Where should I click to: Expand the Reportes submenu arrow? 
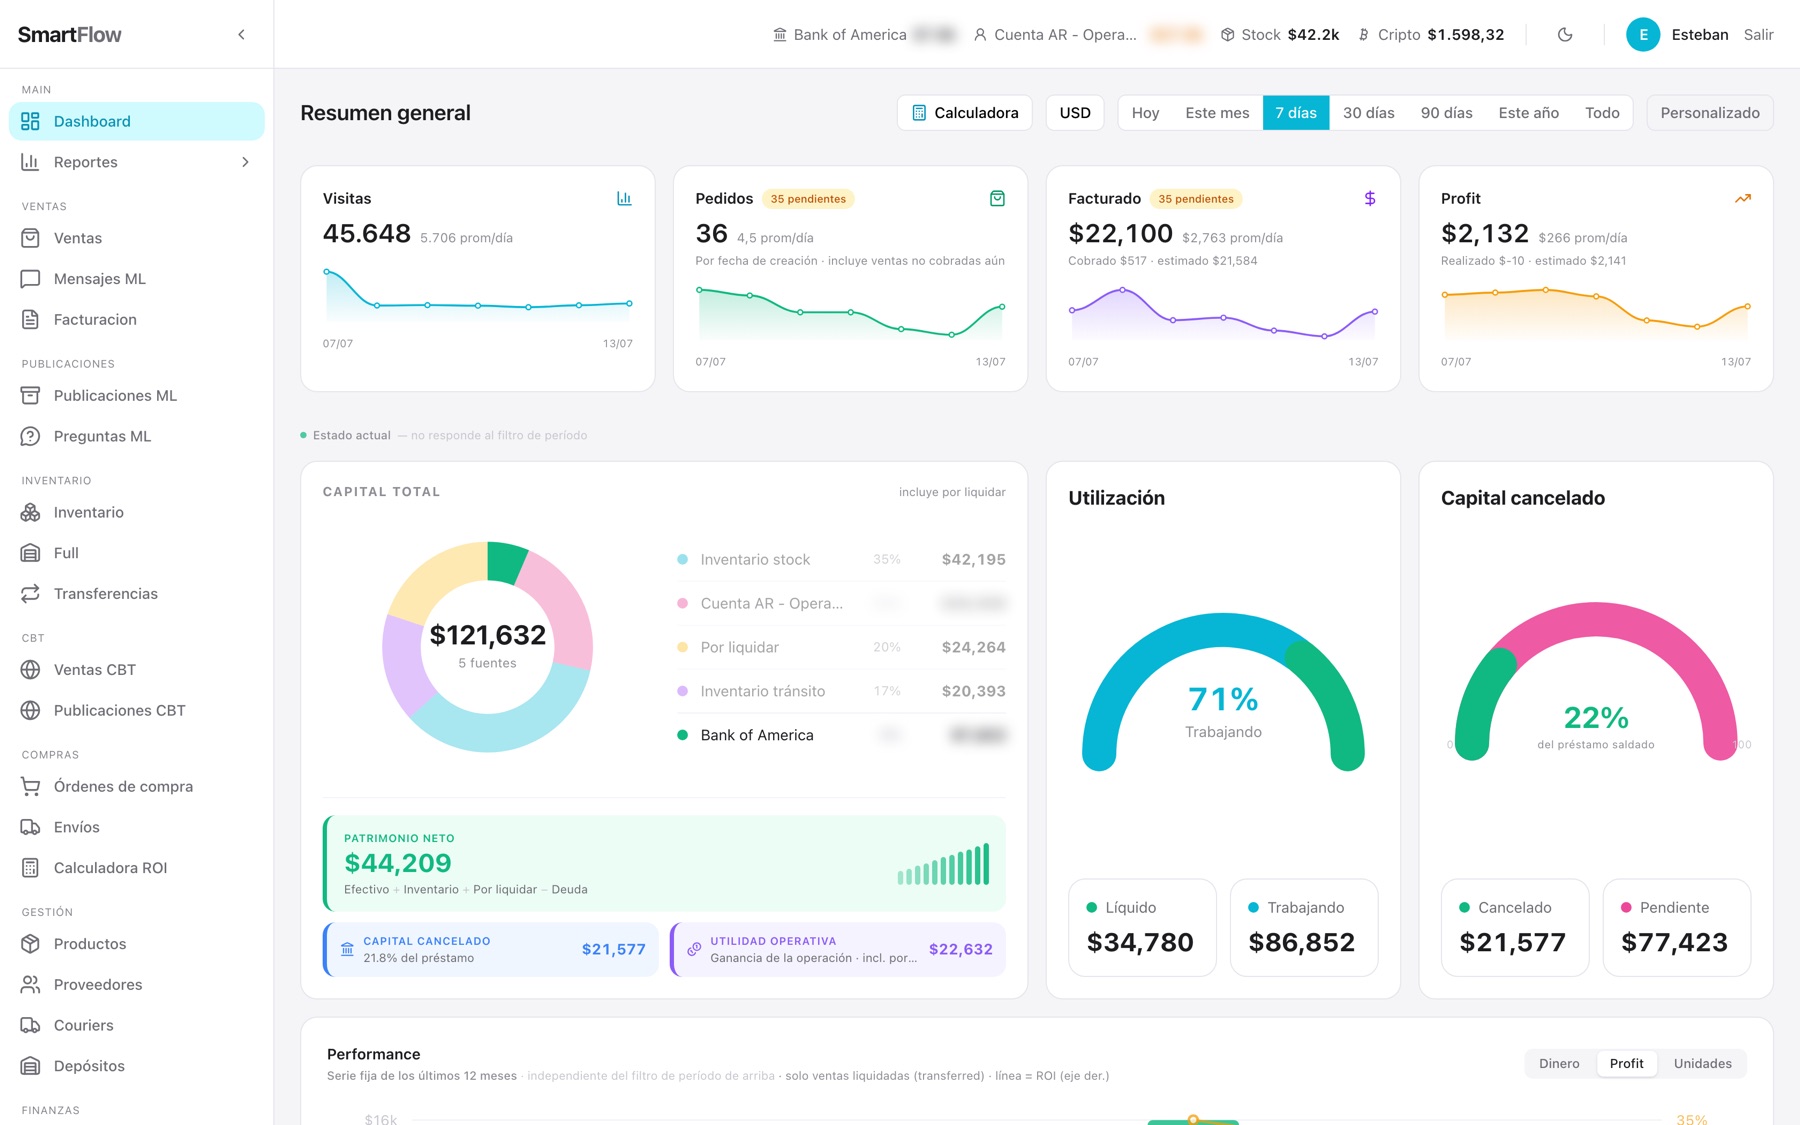coord(245,162)
